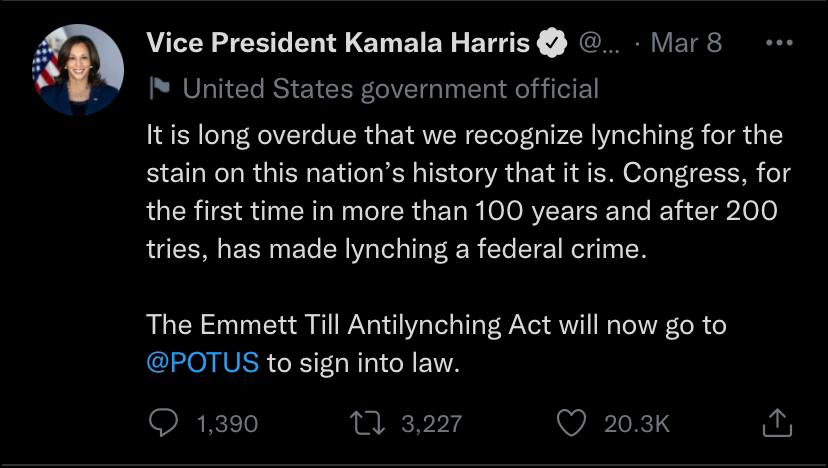Viewport: 828px width, 468px height.
Task: Follow the @POTUS mention link
Action: 203,362
